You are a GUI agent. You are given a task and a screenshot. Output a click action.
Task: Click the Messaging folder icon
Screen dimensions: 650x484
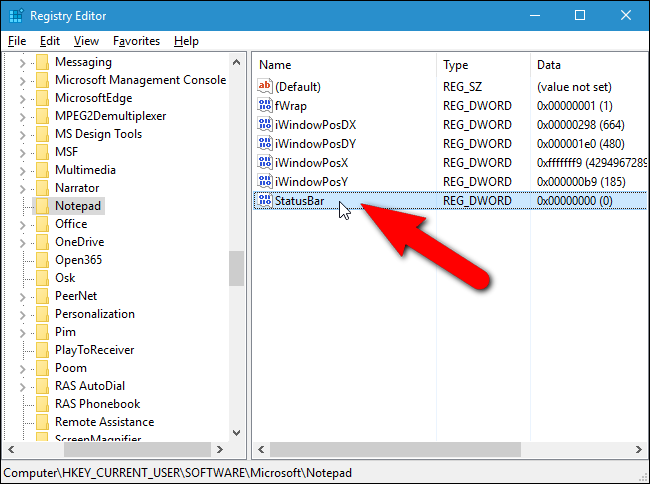pos(42,62)
